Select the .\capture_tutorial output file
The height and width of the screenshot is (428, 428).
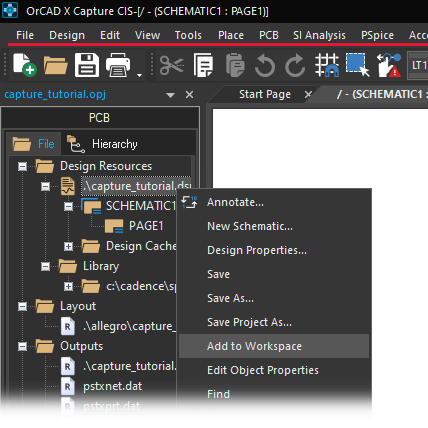(x=129, y=366)
